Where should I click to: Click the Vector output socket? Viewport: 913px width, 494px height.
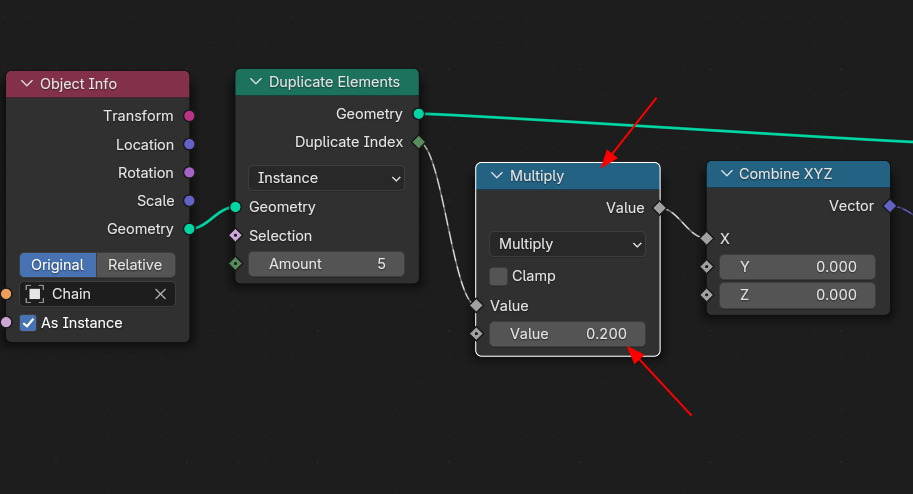point(890,206)
